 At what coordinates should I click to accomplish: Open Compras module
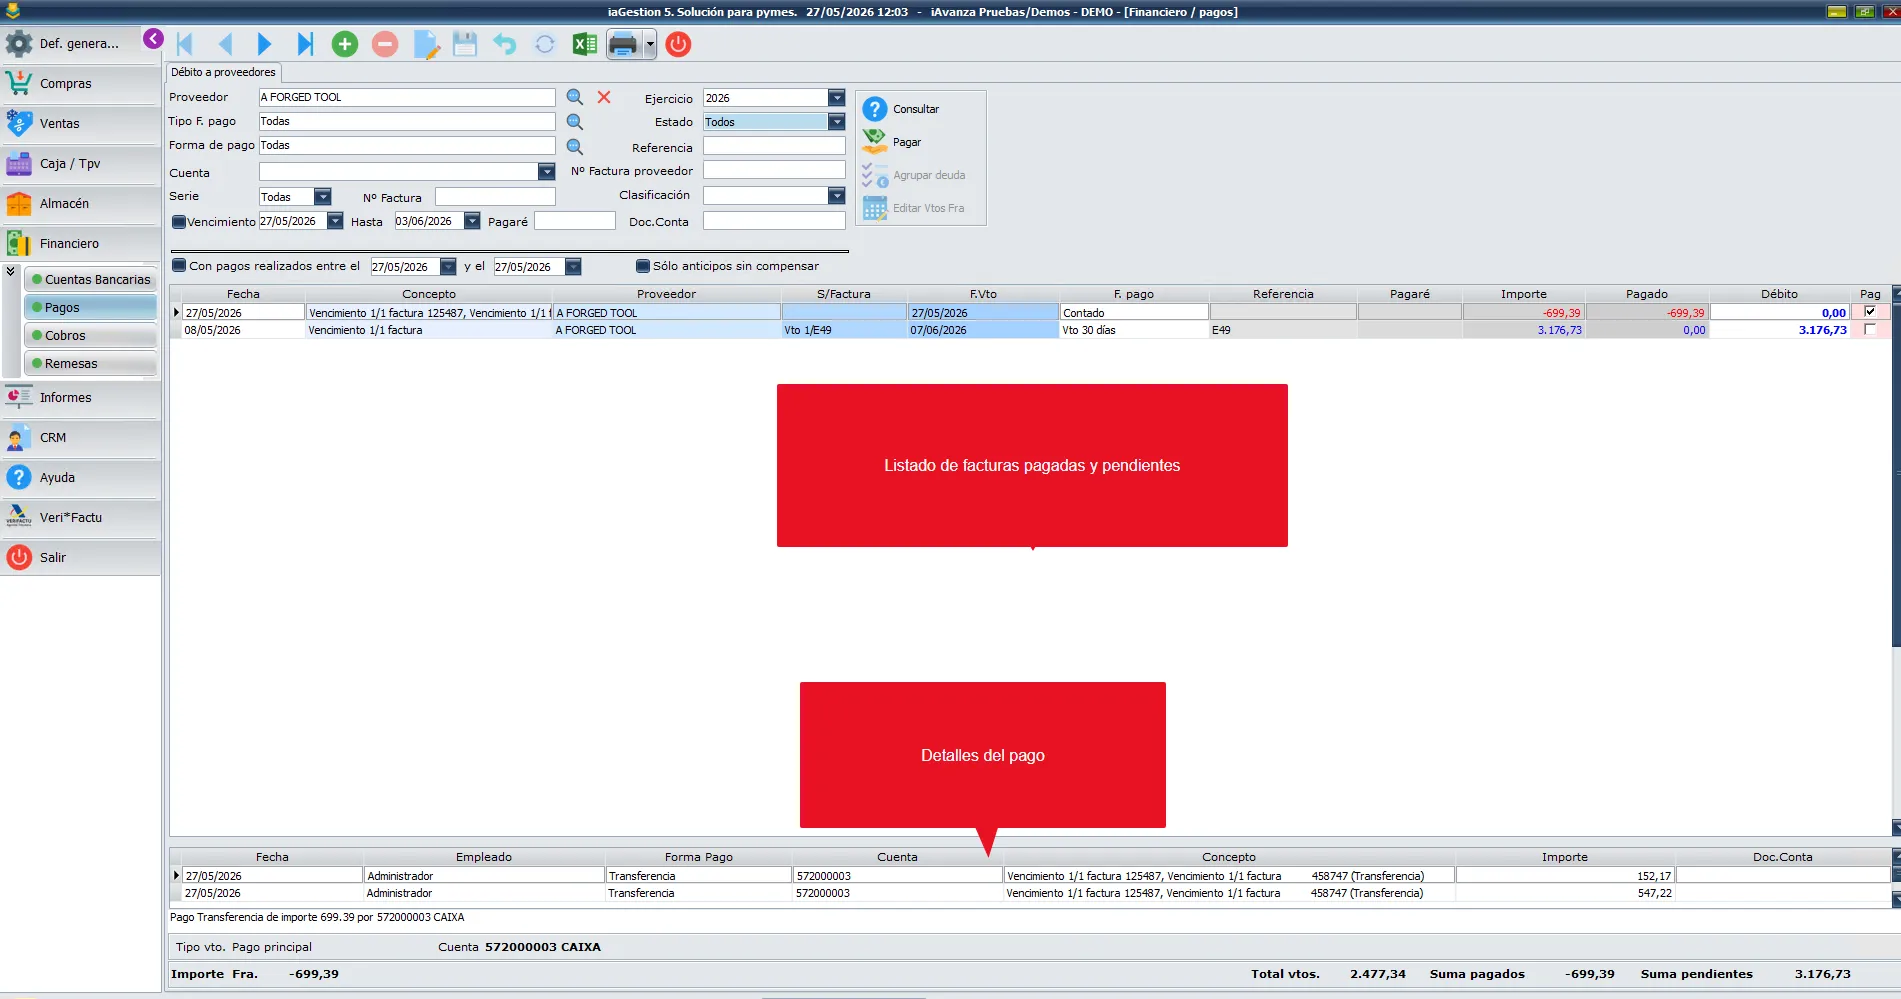coord(80,84)
